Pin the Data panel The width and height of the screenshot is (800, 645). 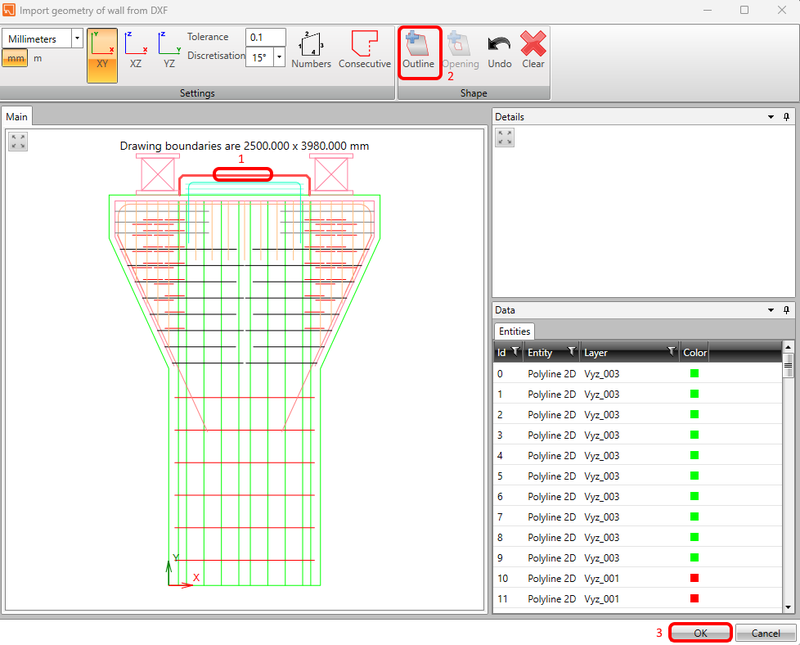(786, 310)
